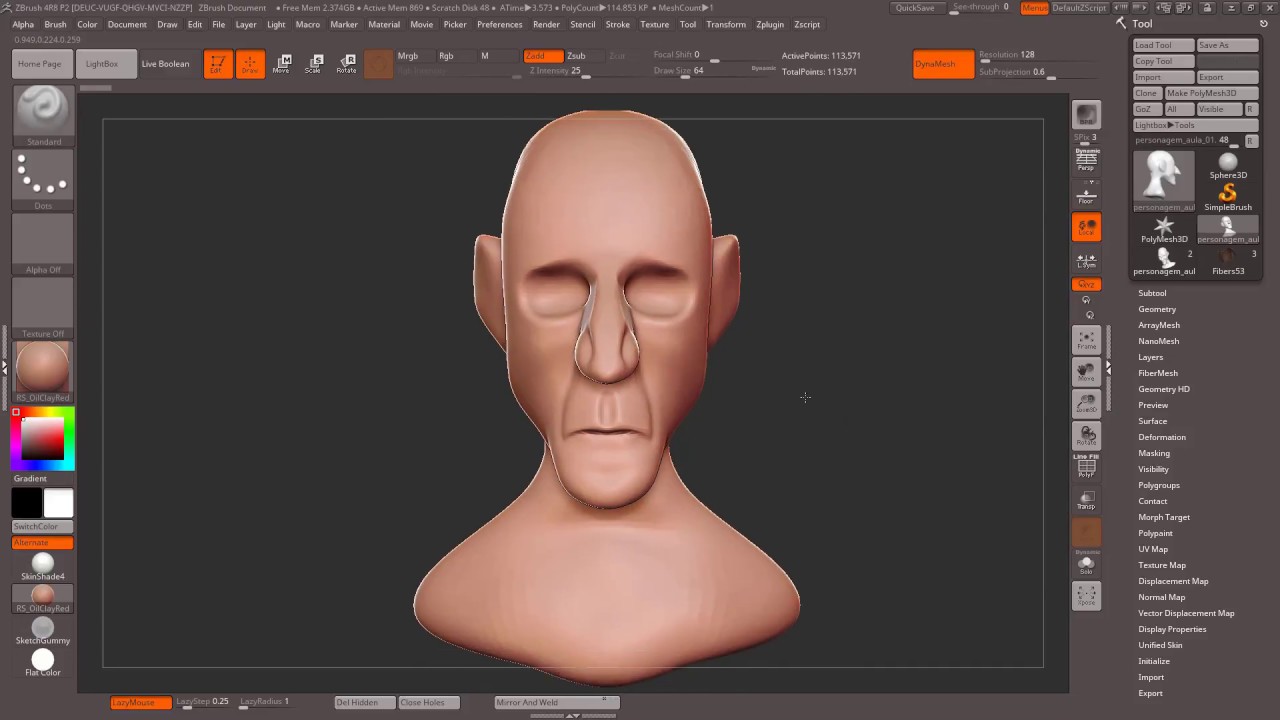Toggle Solo mode

[x=1086, y=564]
